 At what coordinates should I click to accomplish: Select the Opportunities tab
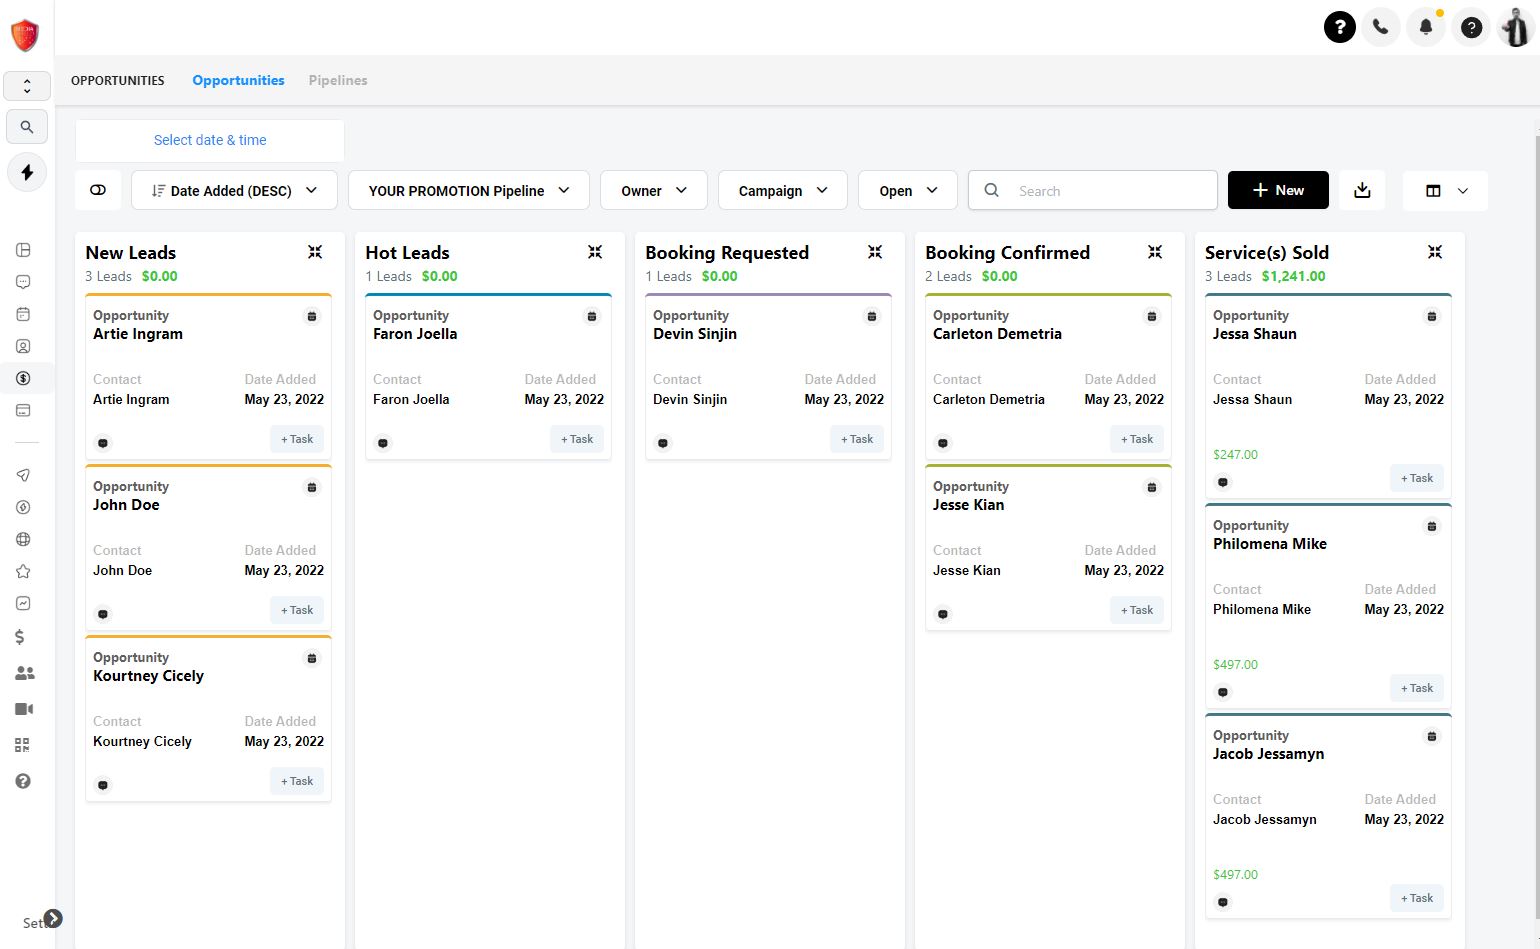pyautogui.click(x=238, y=80)
